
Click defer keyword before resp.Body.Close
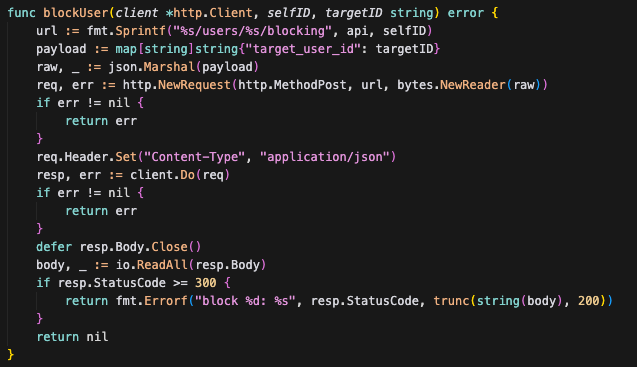pyautogui.click(x=54, y=247)
